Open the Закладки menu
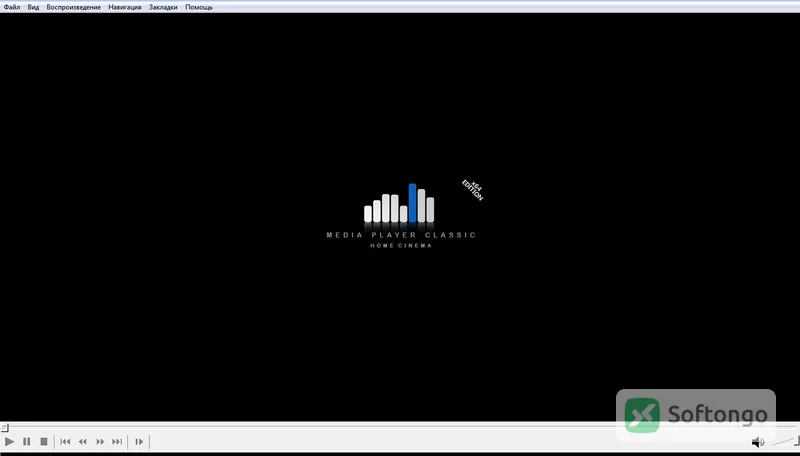The image size is (800, 456). tap(163, 7)
